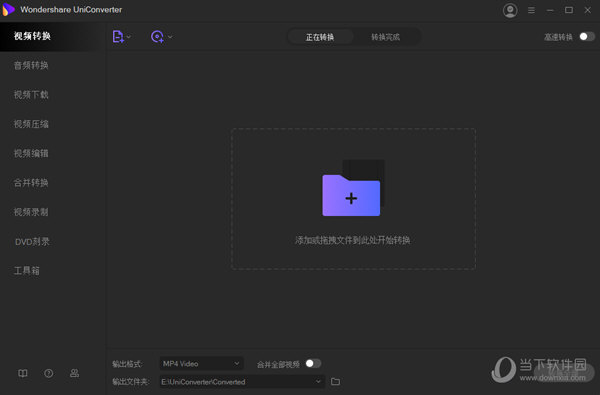Select 视频录制 in the sidebar

52,212
